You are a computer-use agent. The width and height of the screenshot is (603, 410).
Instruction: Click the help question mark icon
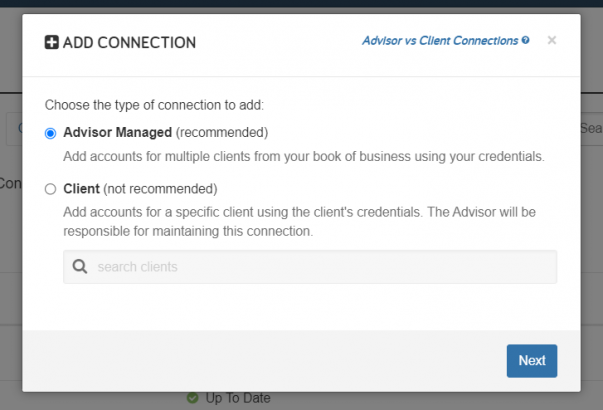[525, 40]
